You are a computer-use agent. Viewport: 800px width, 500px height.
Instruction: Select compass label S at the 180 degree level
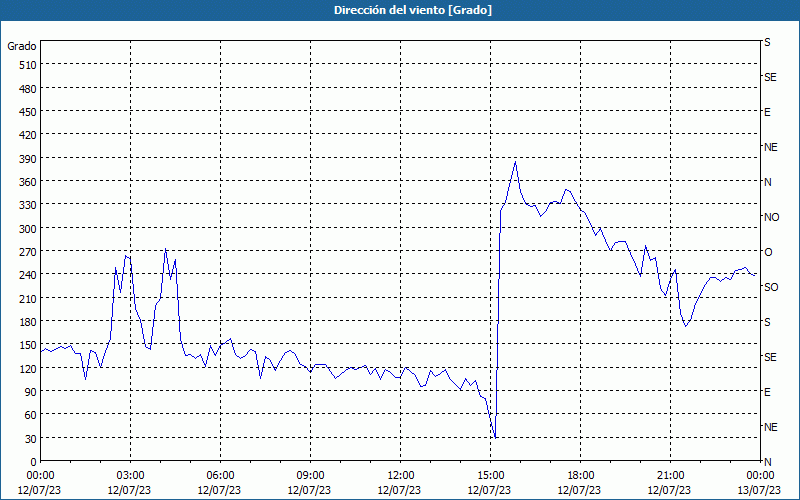click(767, 322)
